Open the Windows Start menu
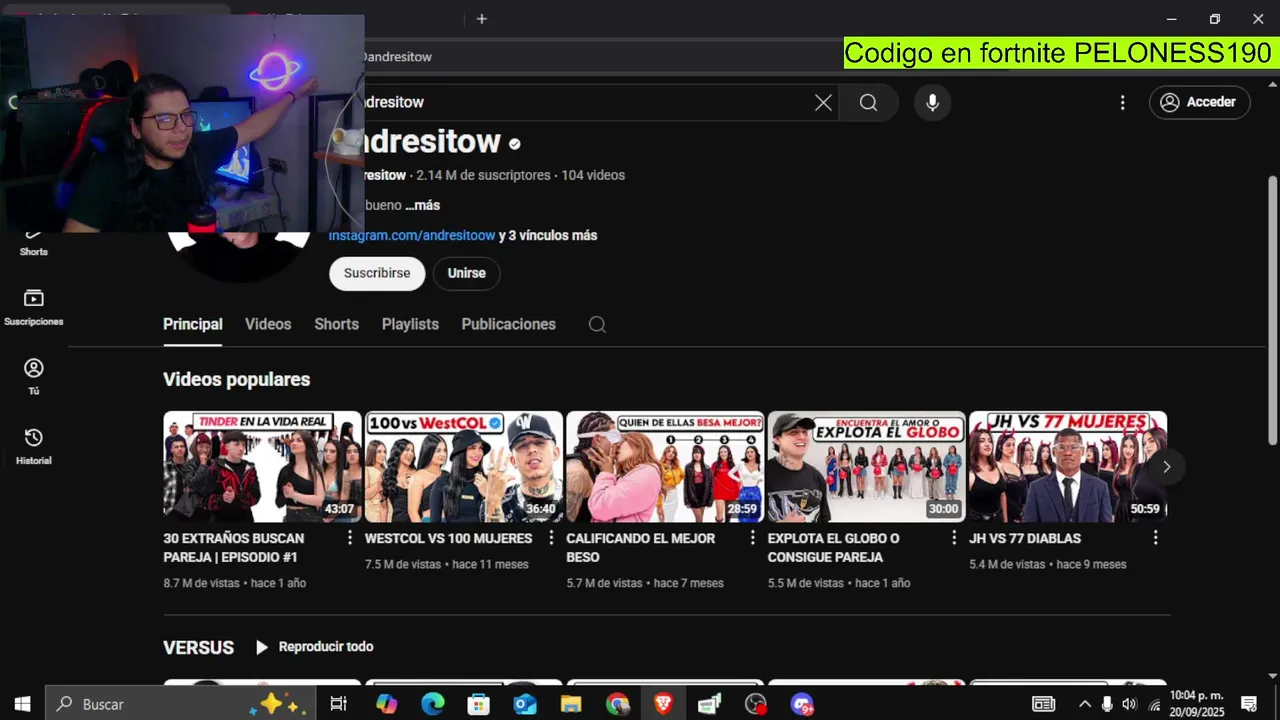The image size is (1280, 720). click(22, 704)
